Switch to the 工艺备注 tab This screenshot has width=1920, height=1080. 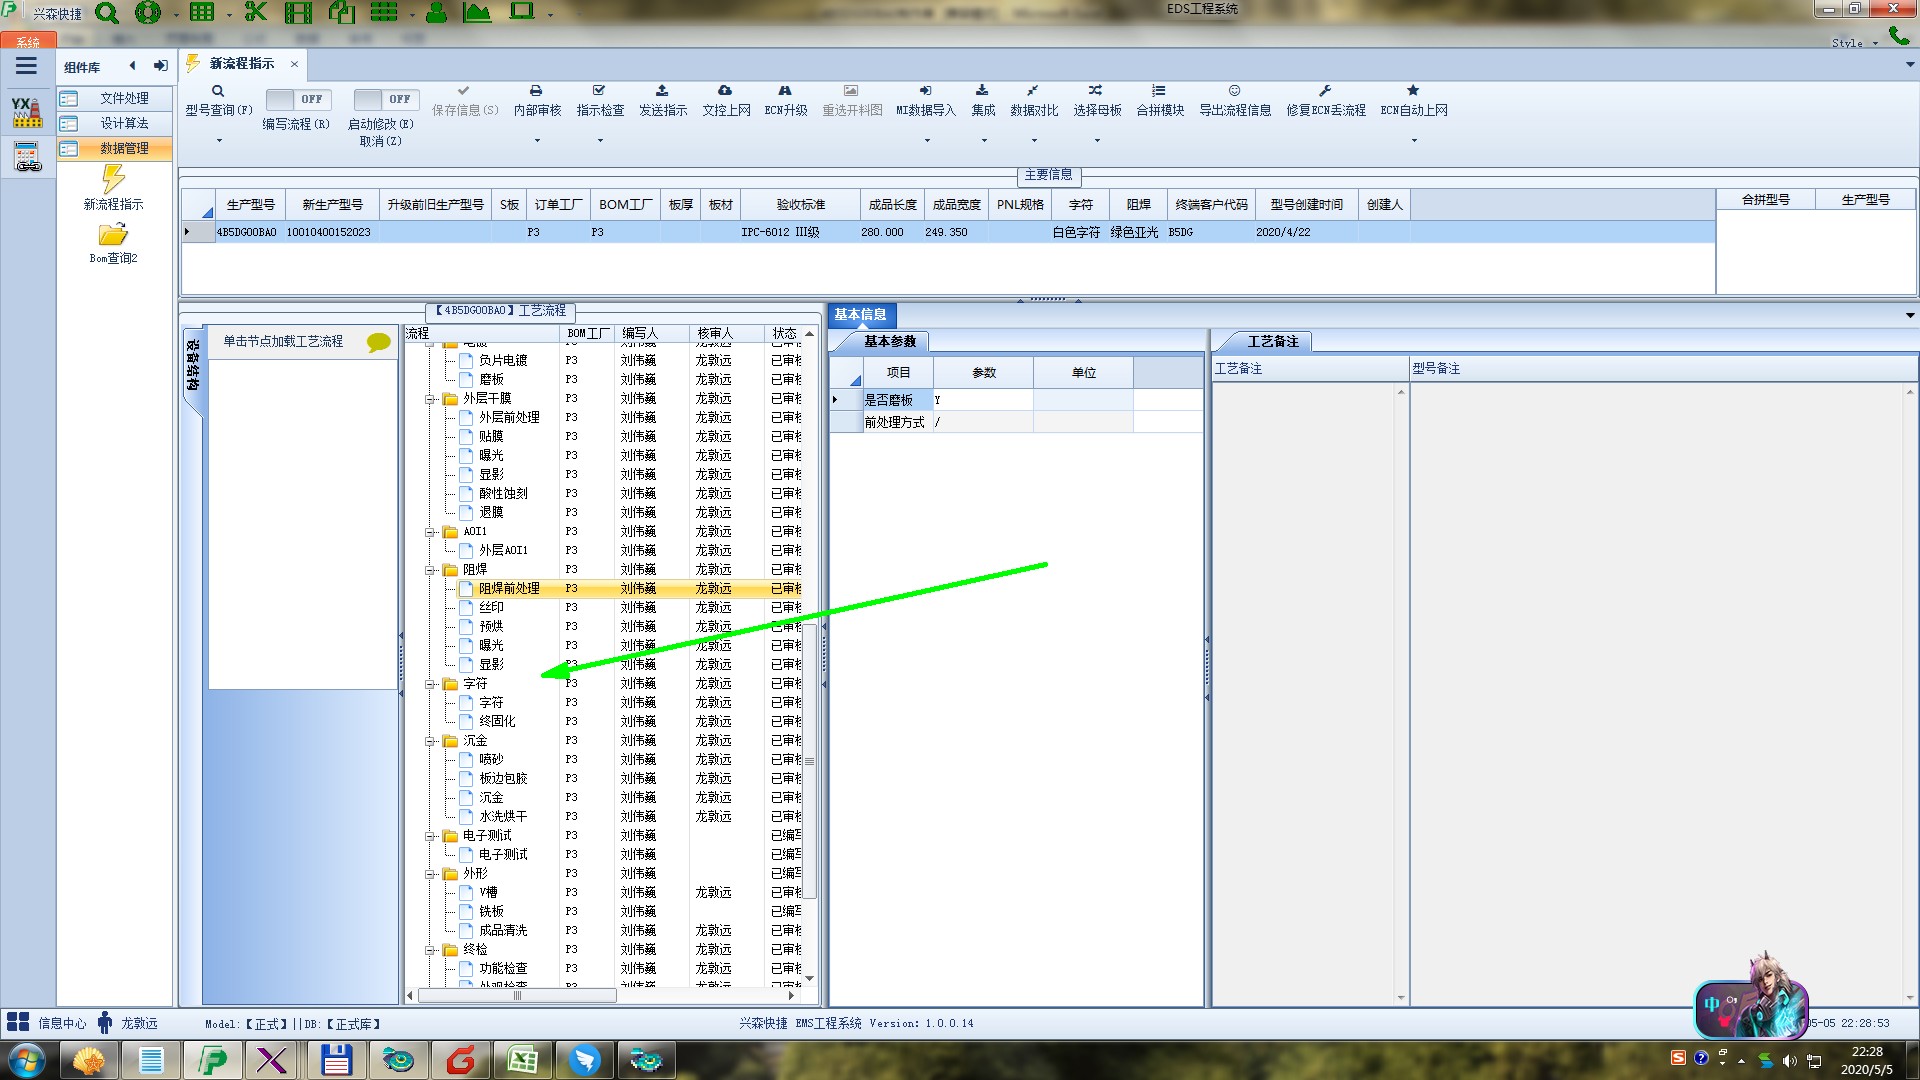pos(1272,342)
